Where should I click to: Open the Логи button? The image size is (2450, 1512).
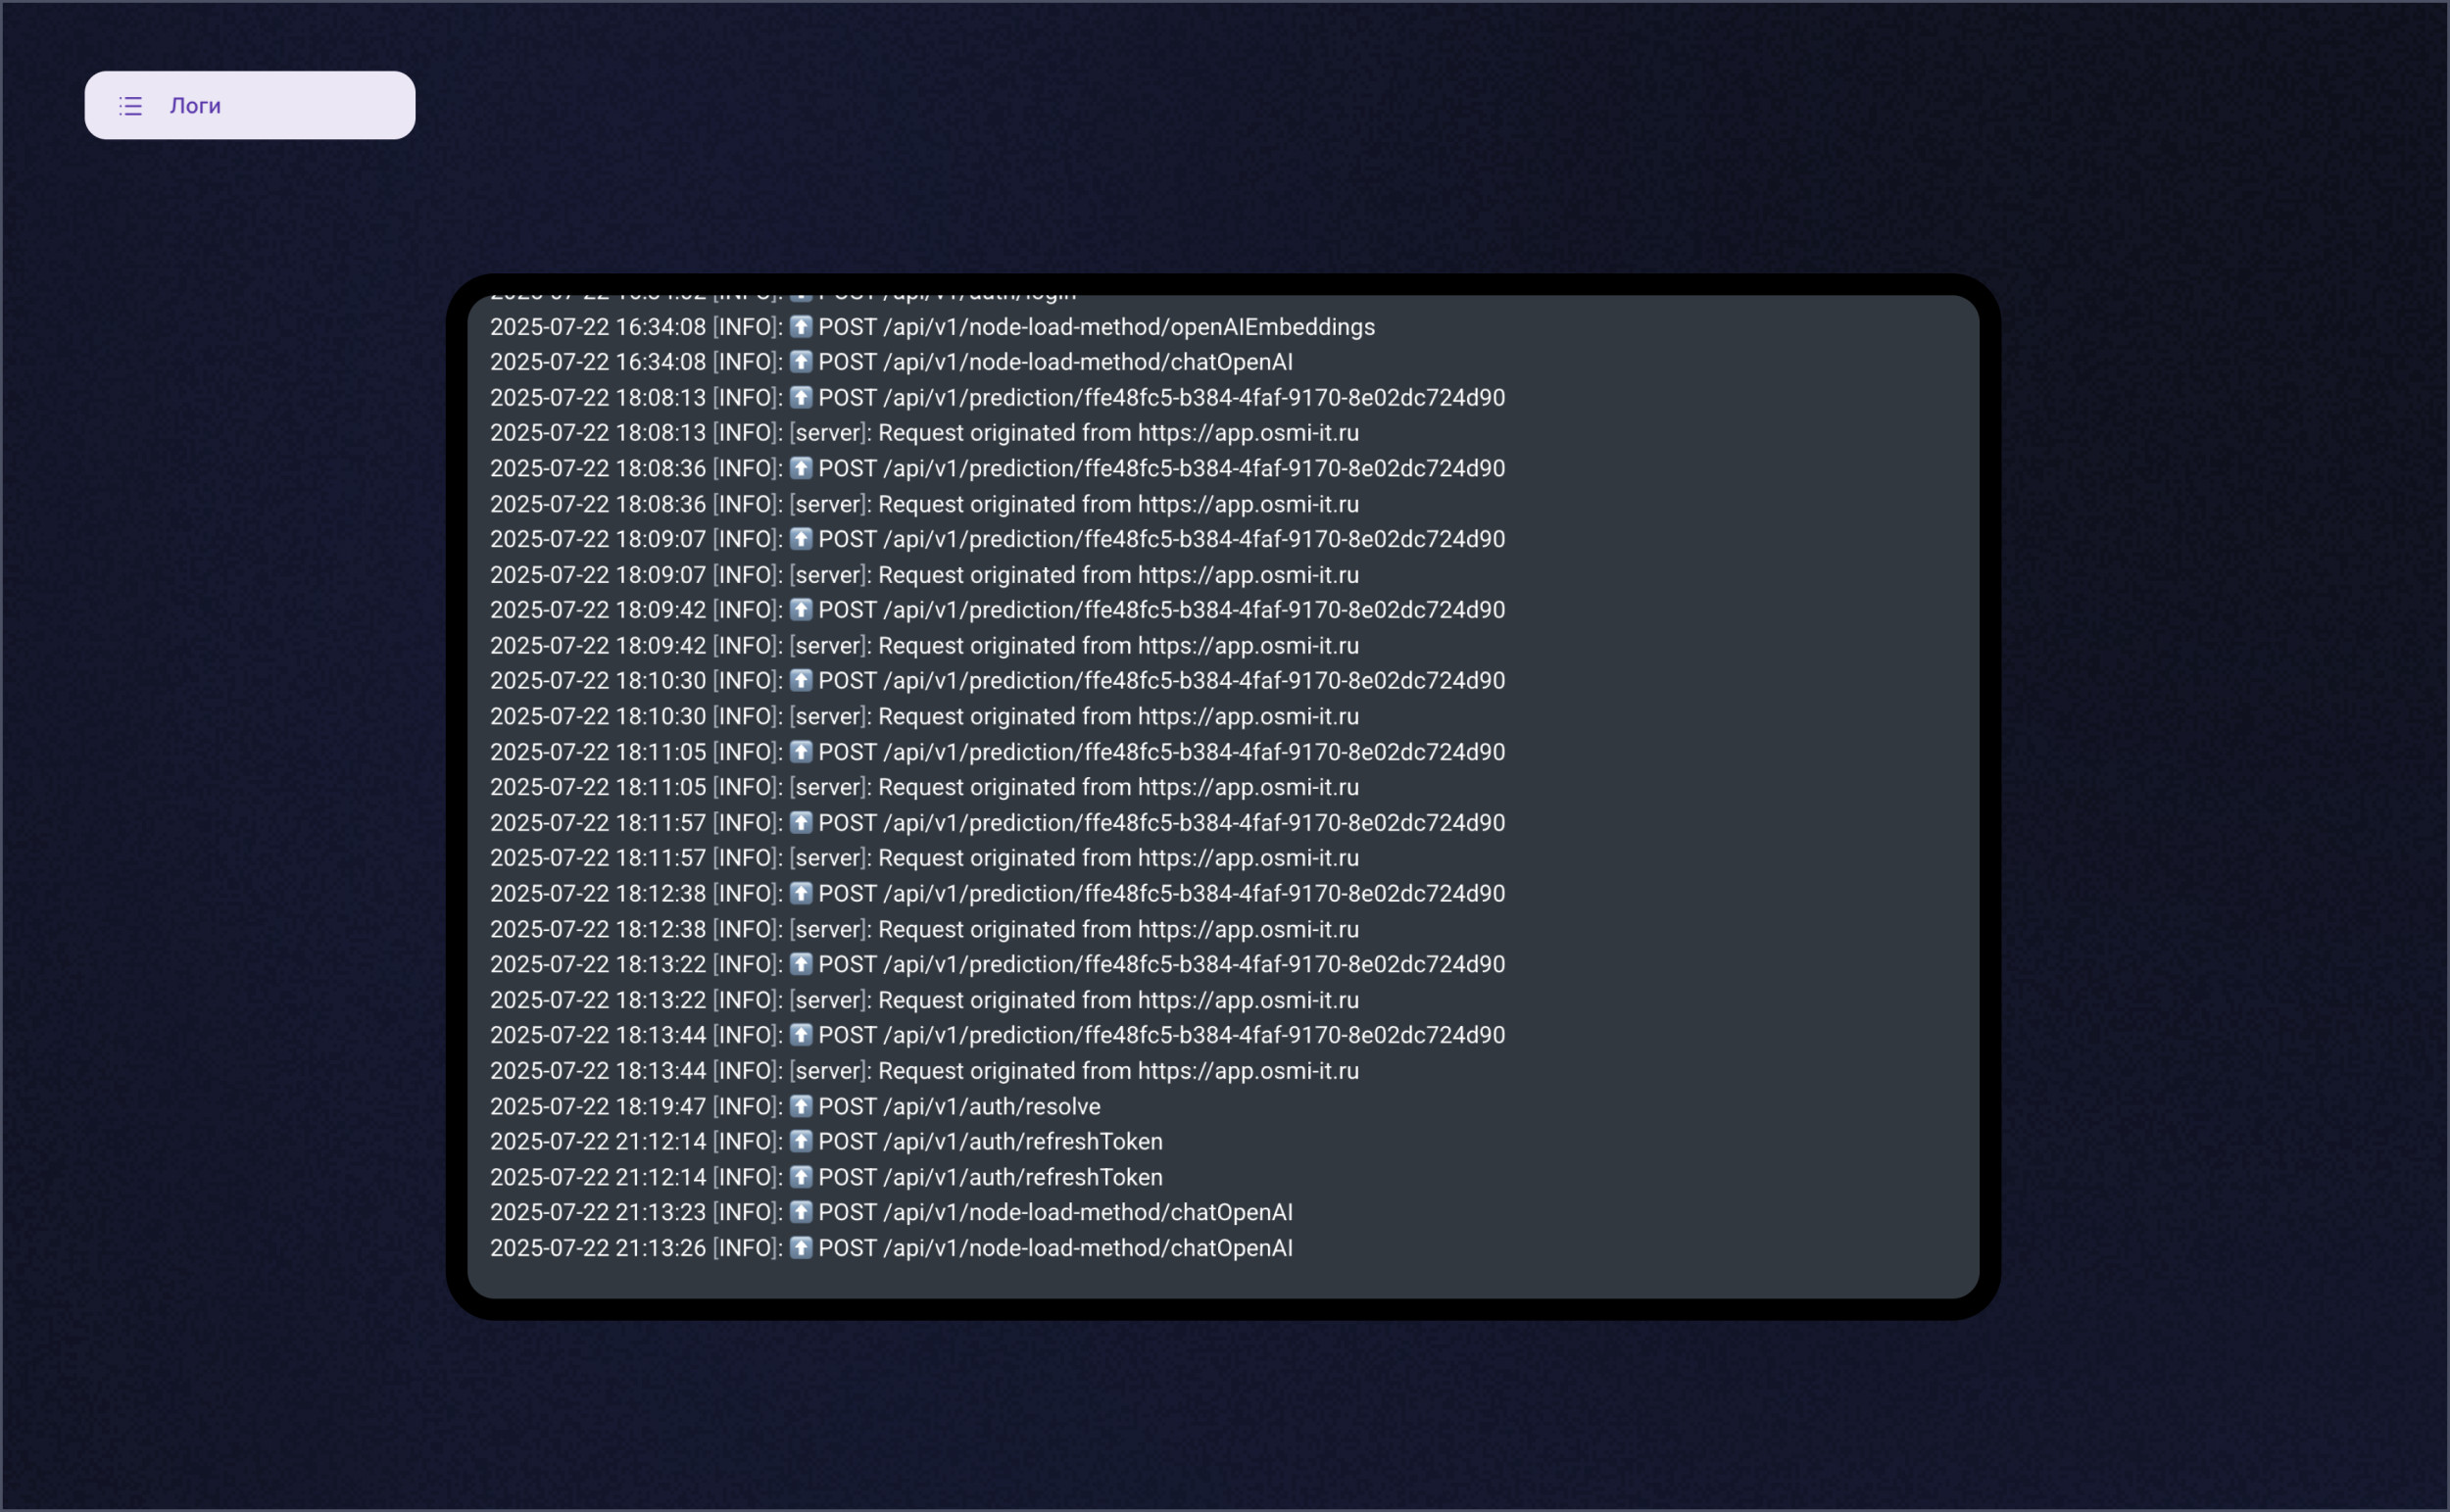tap(249, 105)
